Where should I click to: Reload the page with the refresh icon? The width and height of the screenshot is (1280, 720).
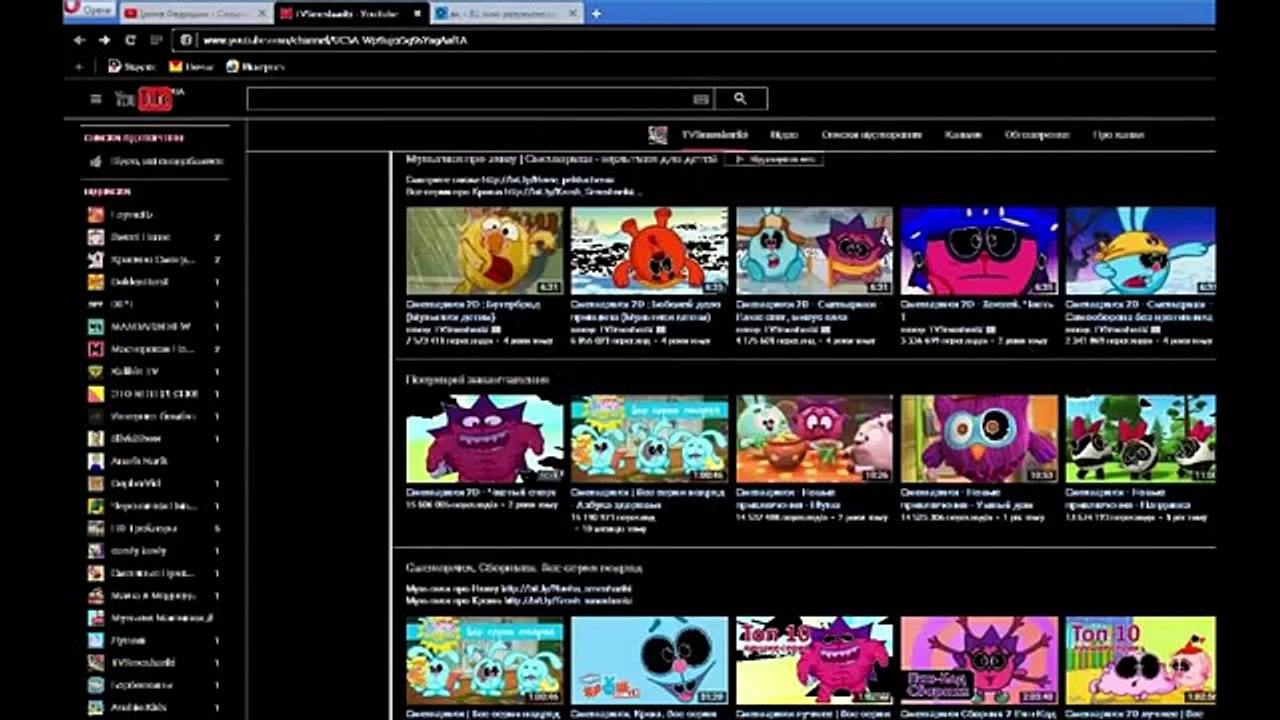coord(130,40)
